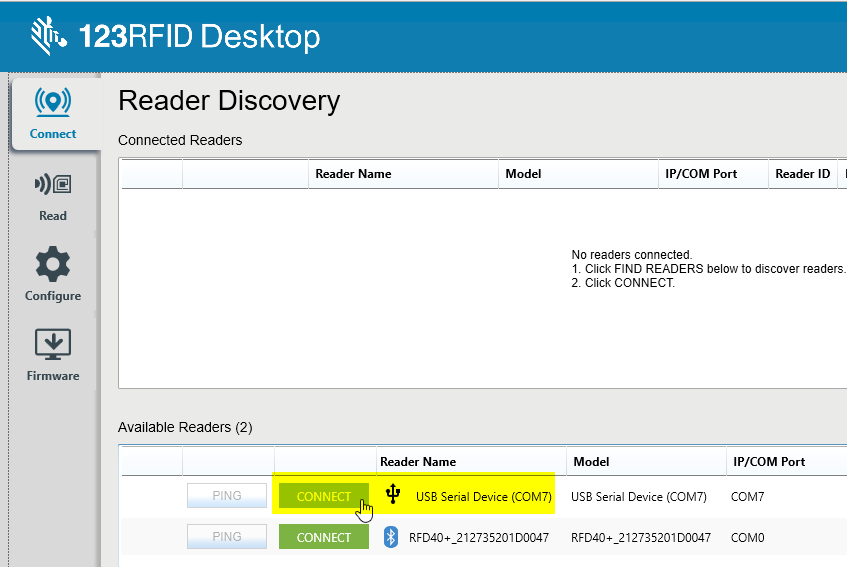
Task: Sort Available Readers by Reader Name header
Action: pos(418,462)
